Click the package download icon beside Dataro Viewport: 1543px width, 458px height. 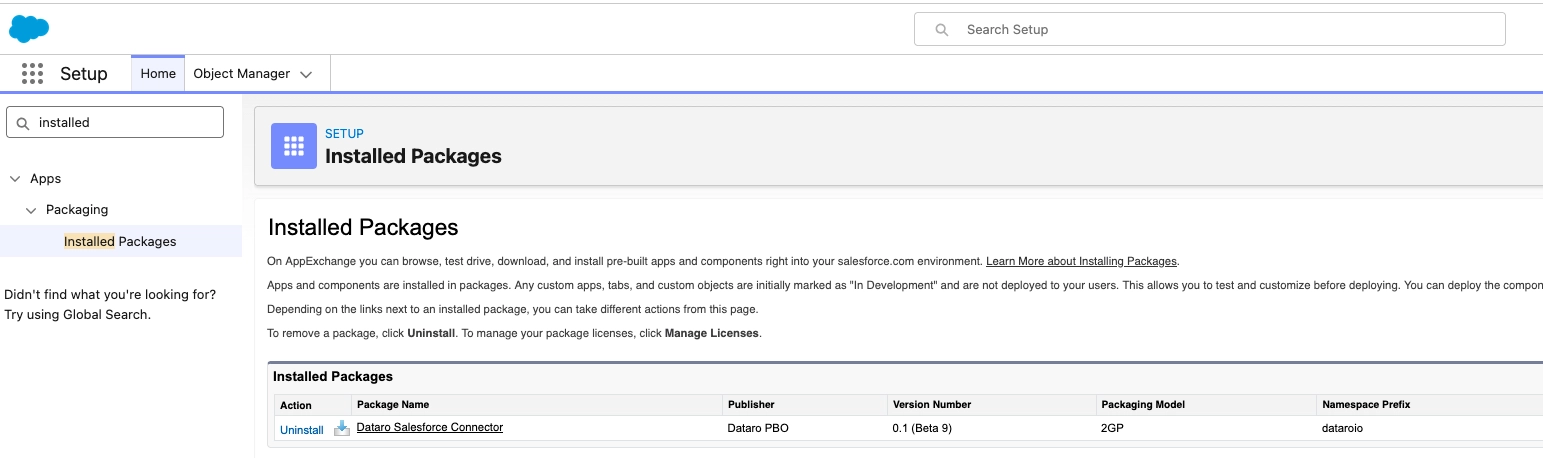coord(342,428)
